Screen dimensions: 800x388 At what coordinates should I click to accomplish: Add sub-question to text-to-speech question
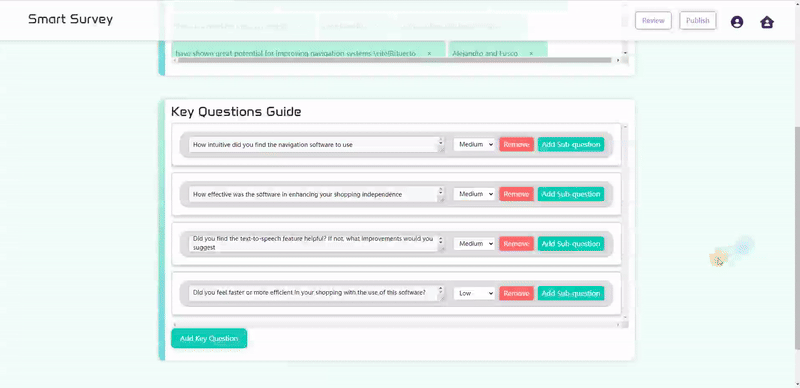click(571, 244)
